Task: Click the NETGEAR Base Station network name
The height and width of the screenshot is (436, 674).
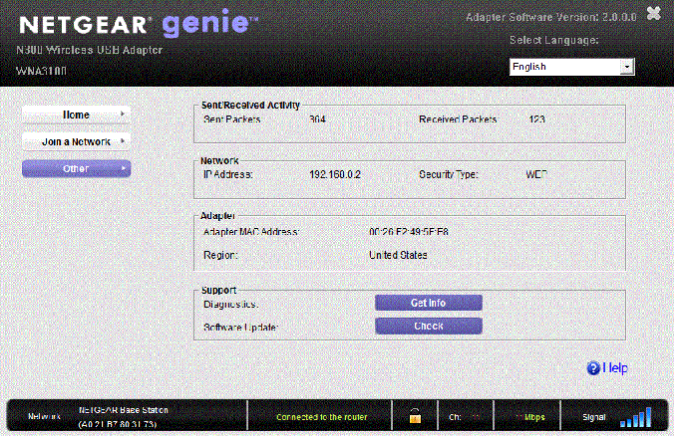Action: pos(123,410)
